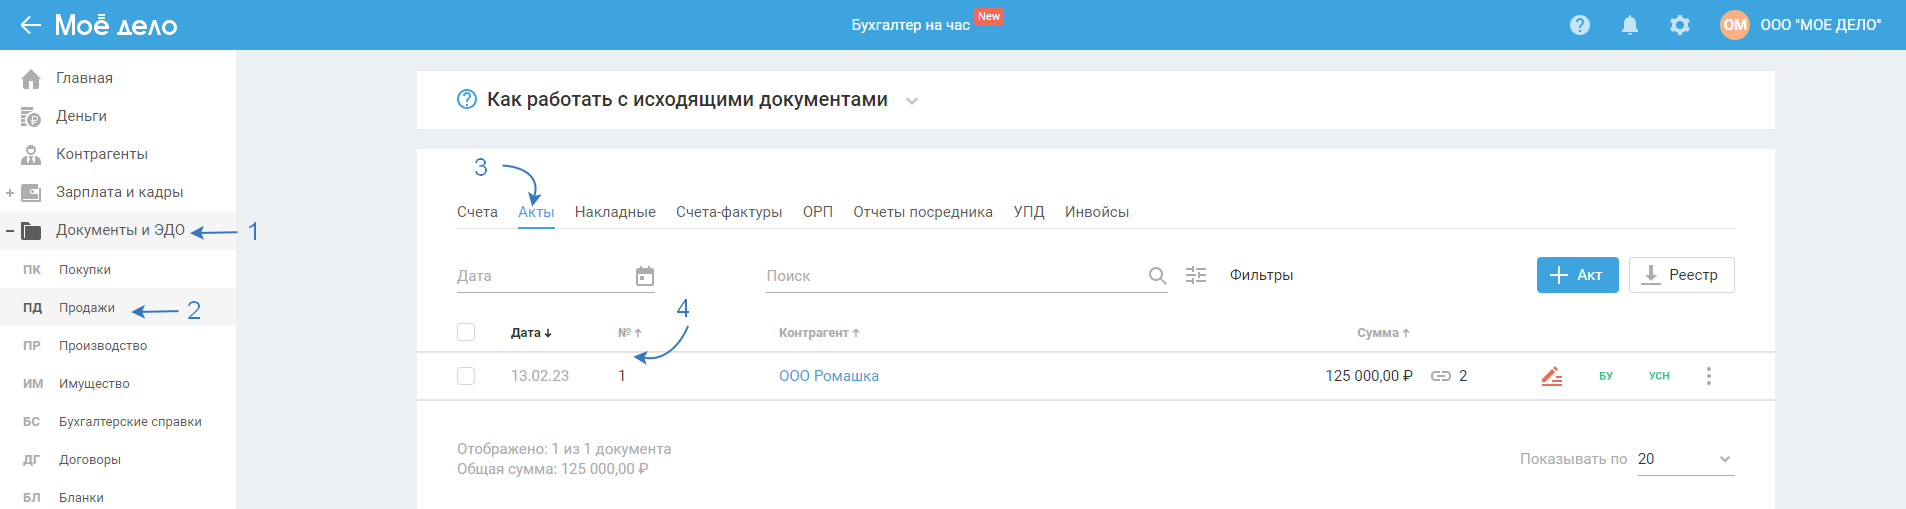Screen dimensions: 1906x509
Task: Click the red signature pen icon in row
Action: [x=1551, y=376]
